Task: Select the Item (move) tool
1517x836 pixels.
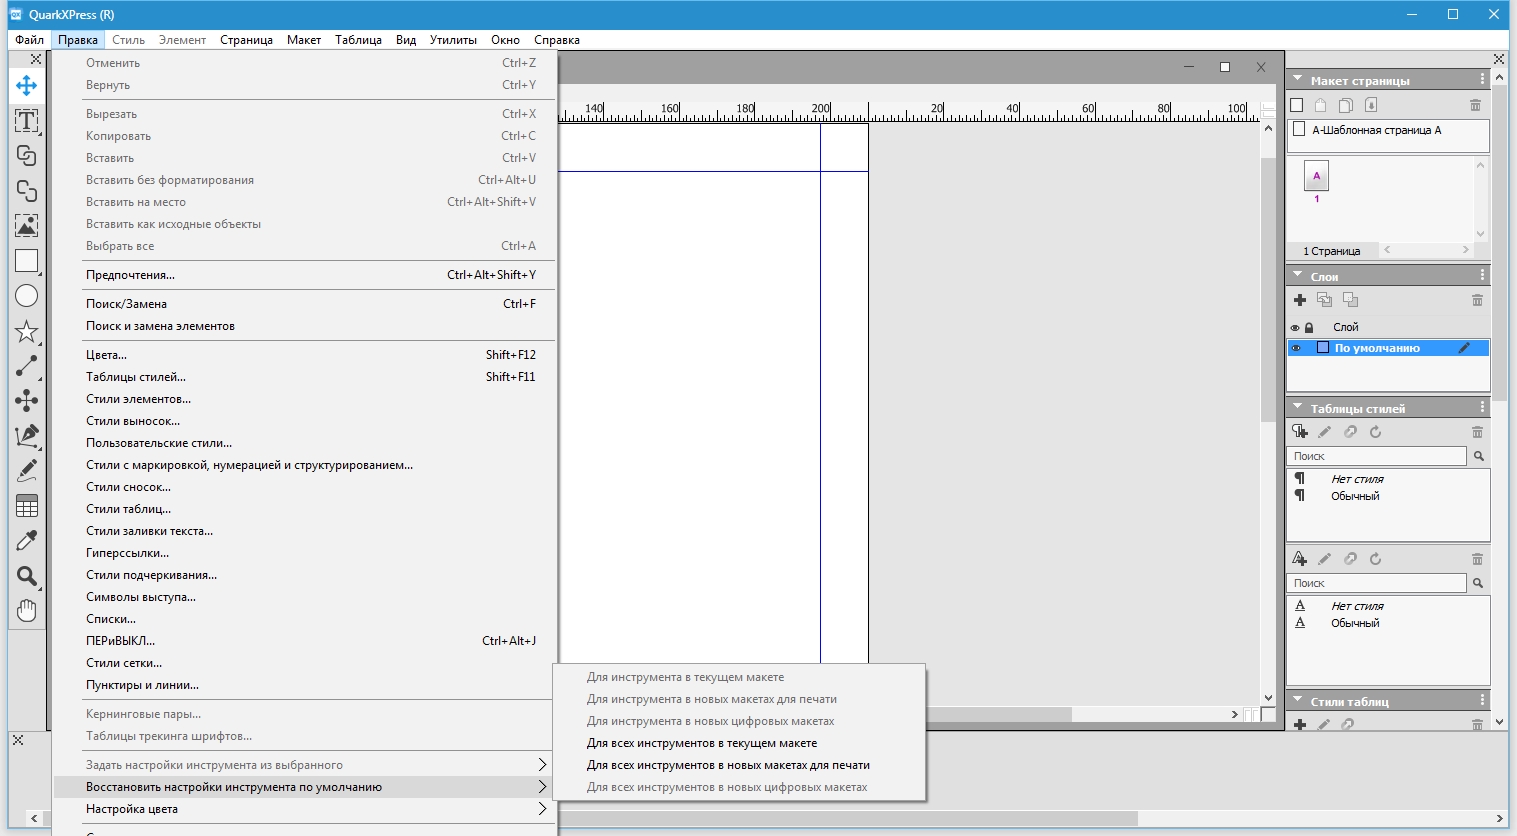Action: [27, 85]
